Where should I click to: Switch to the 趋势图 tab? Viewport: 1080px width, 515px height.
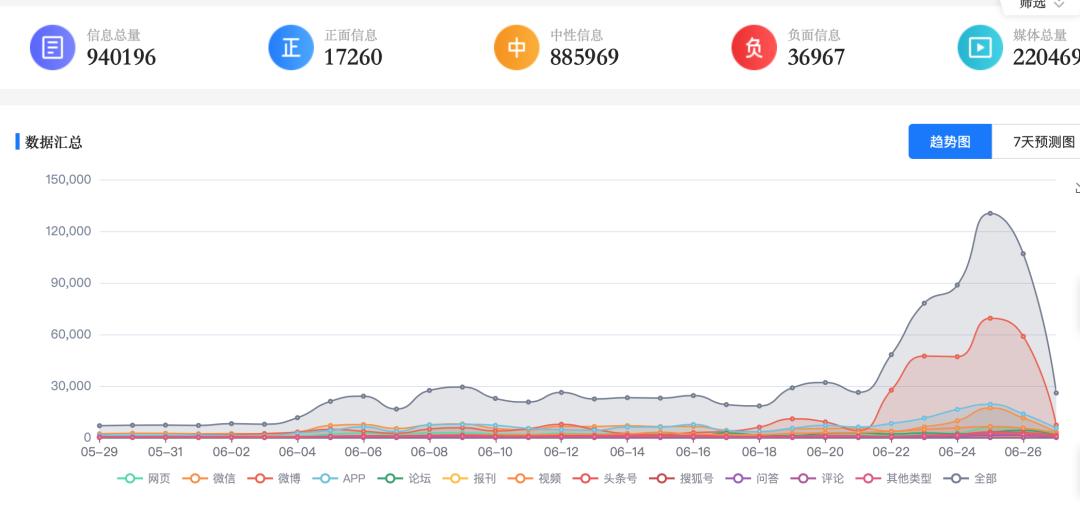pos(950,142)
